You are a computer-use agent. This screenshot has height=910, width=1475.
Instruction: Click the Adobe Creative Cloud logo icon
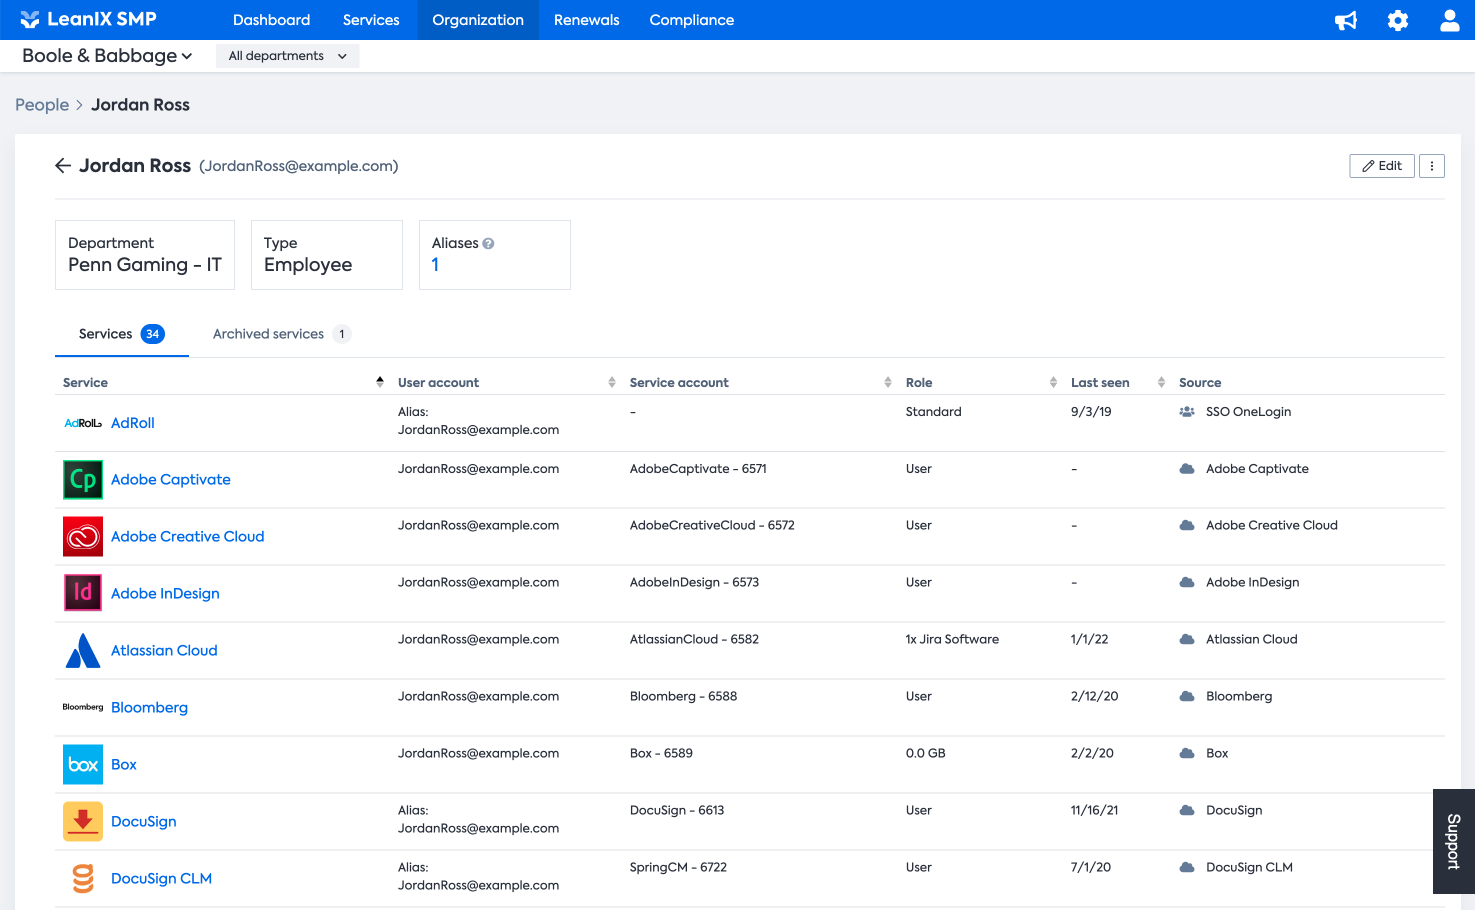[83, 536]
